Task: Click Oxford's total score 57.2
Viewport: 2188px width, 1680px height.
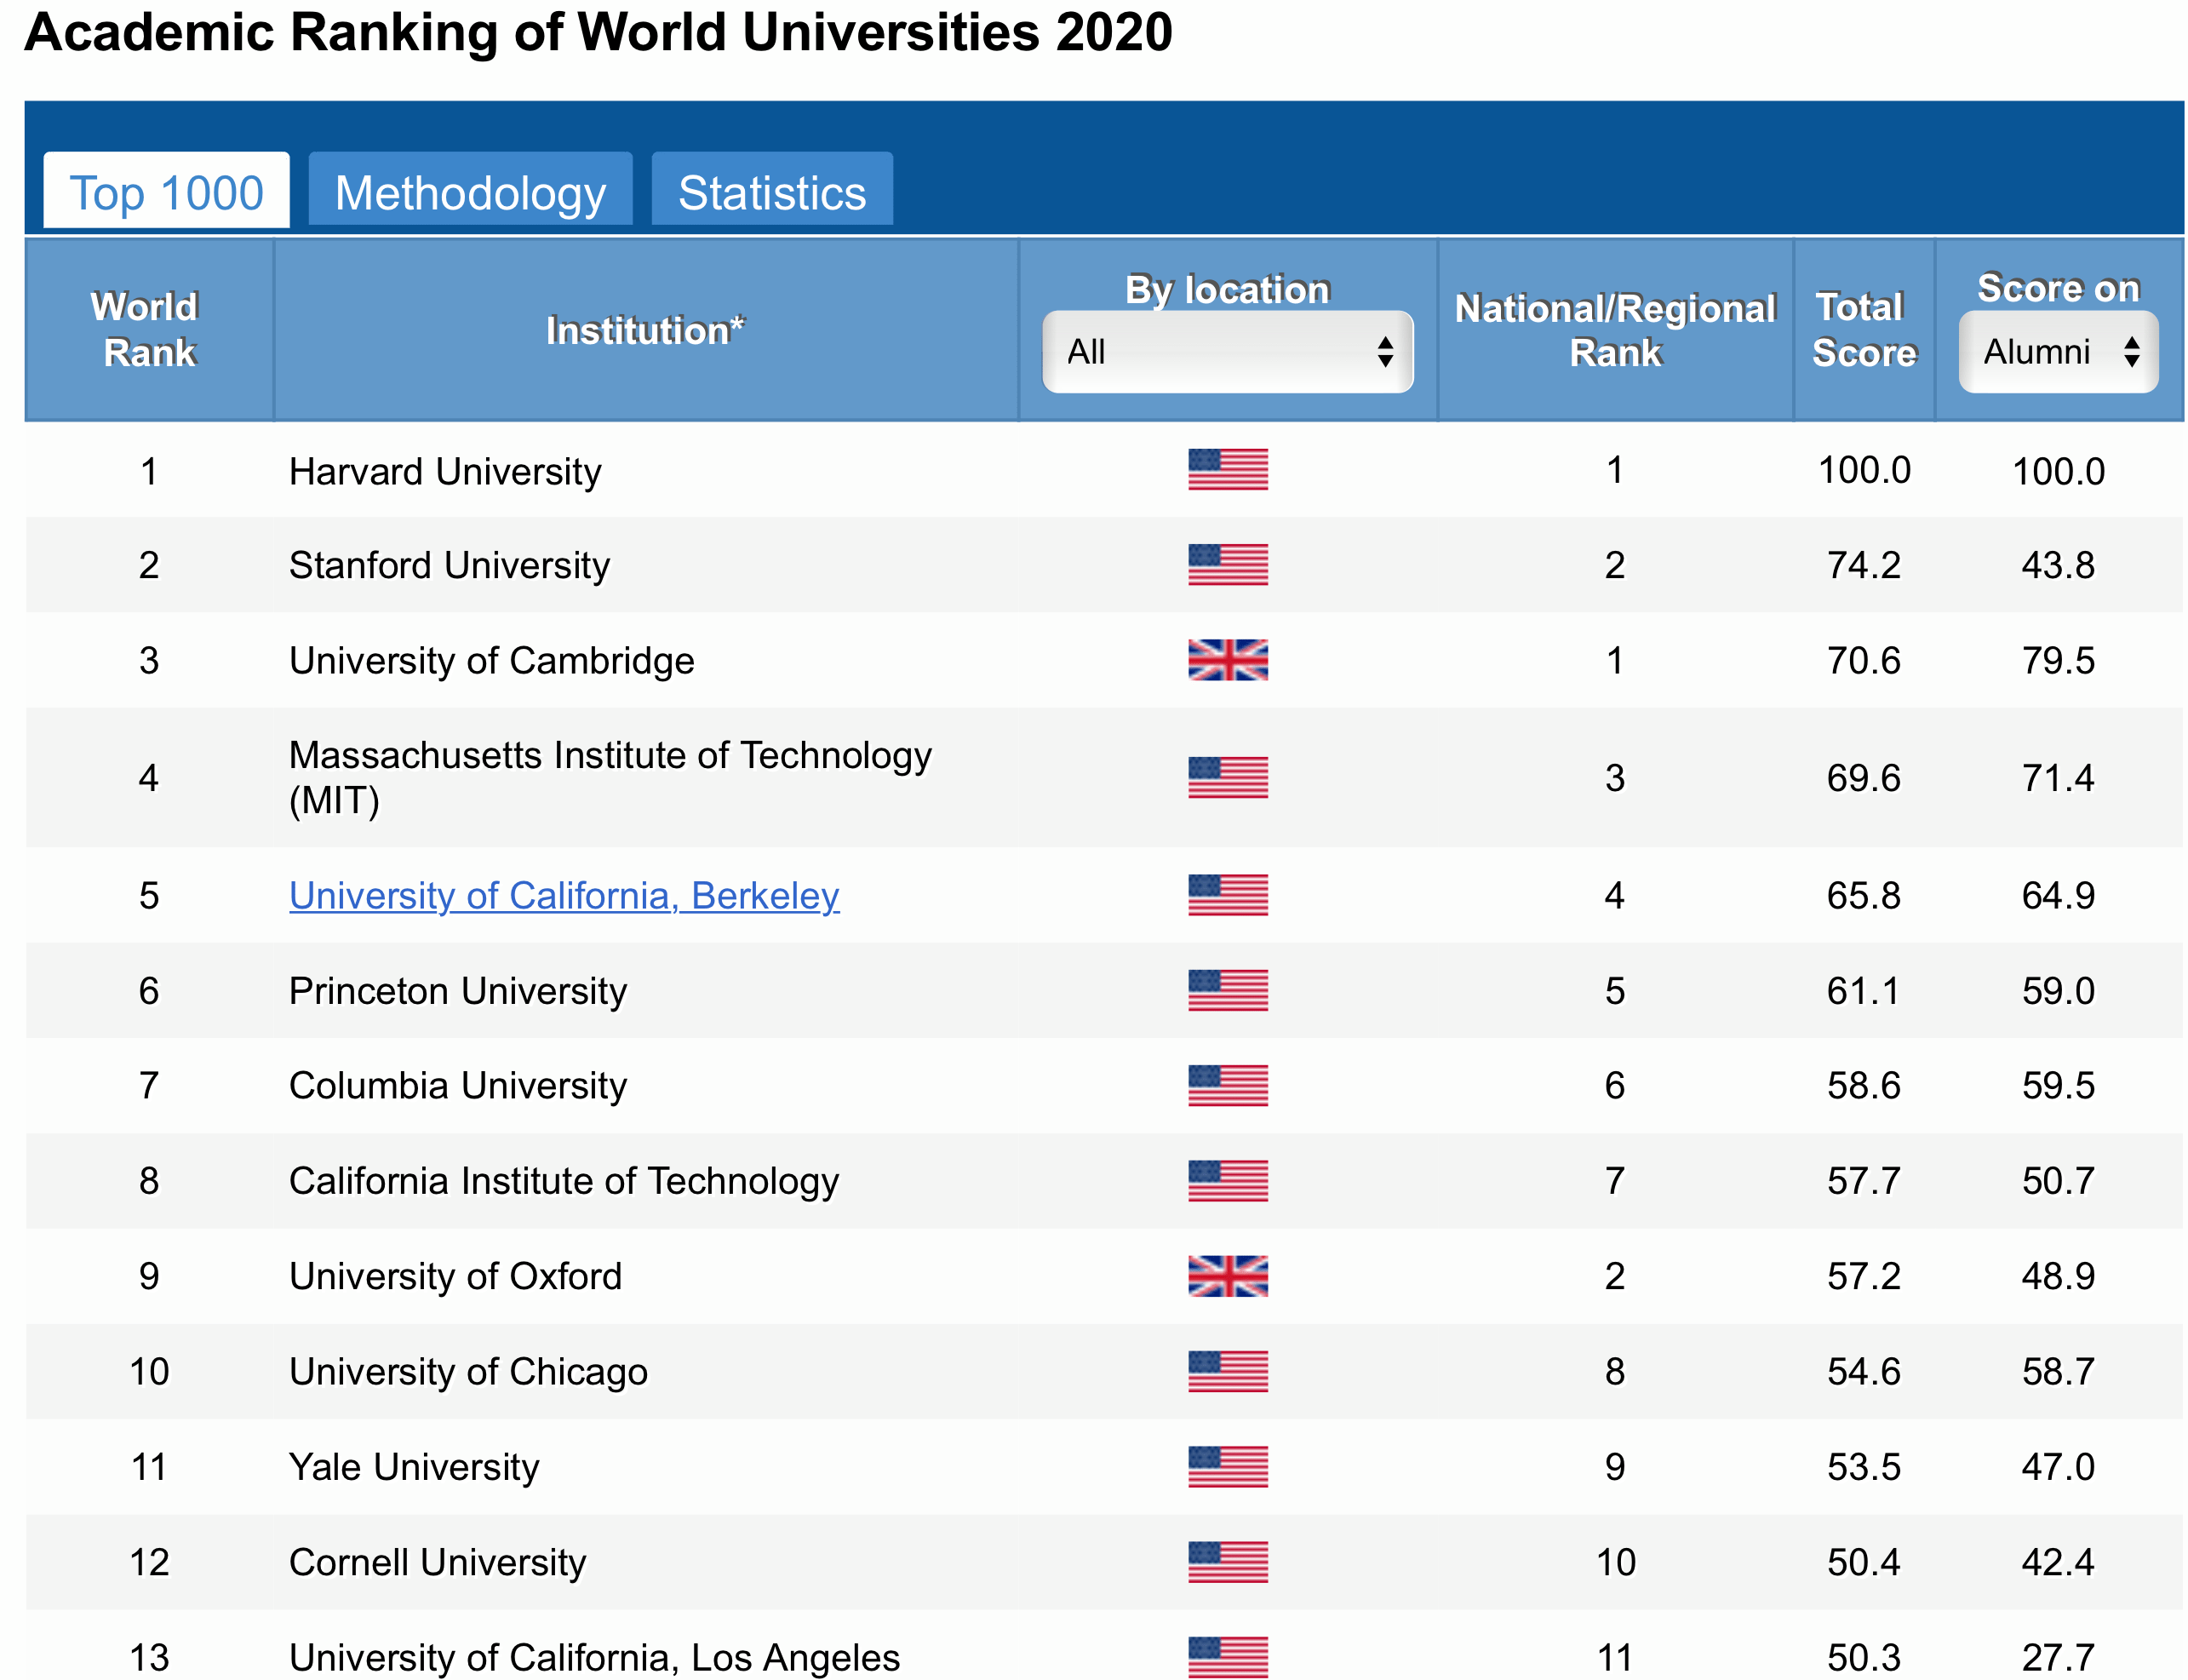Action: pyautogui.click(x=1864, y=1277)
